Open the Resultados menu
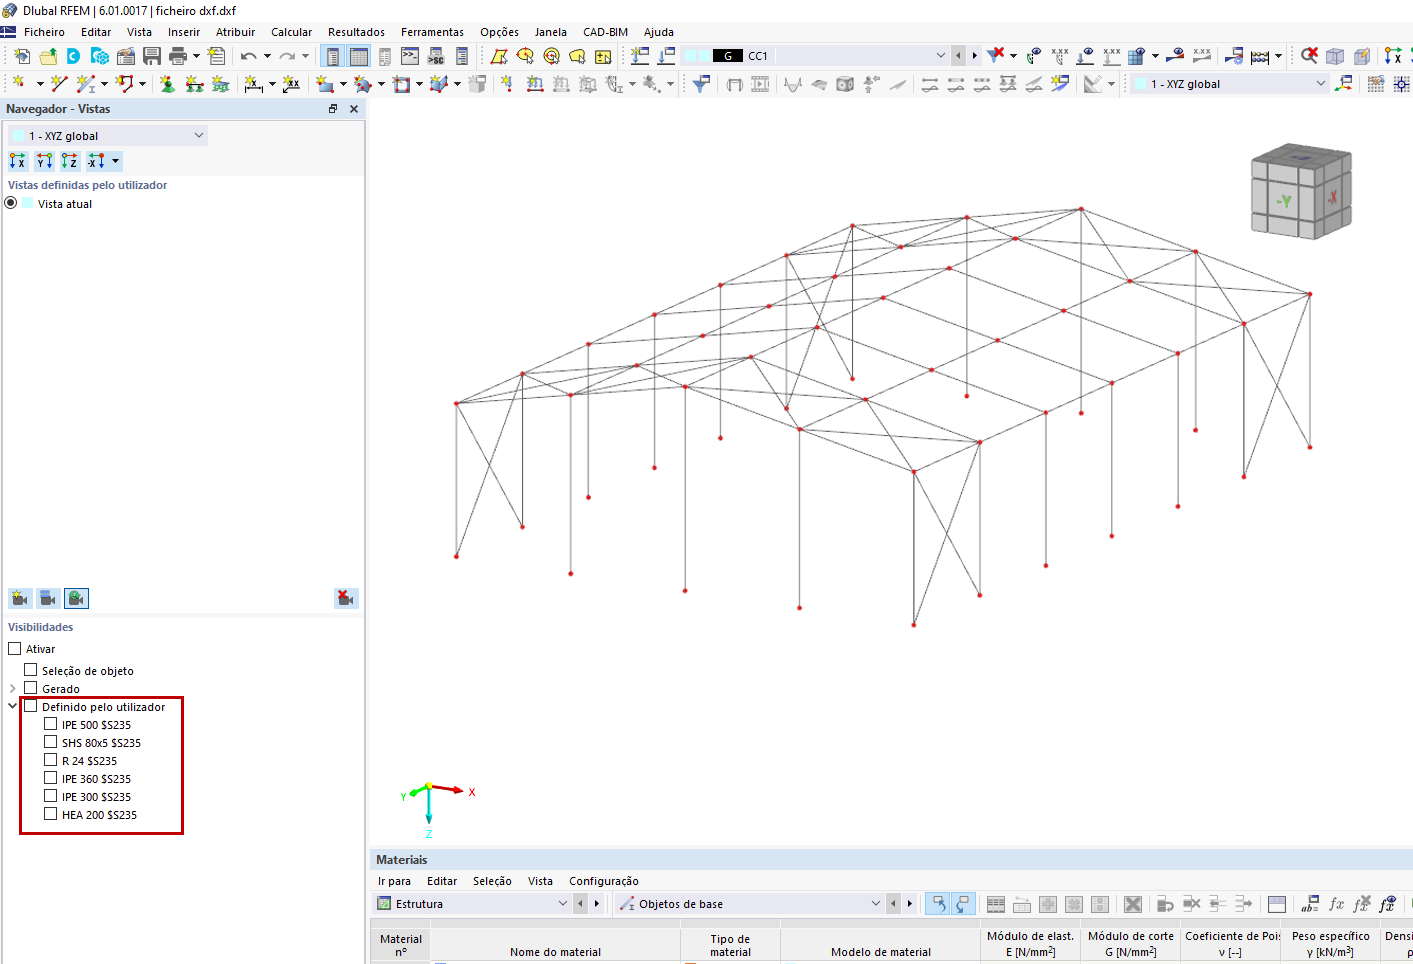The height and width of the screenshot is (964, 1413). tap(356, 32)
